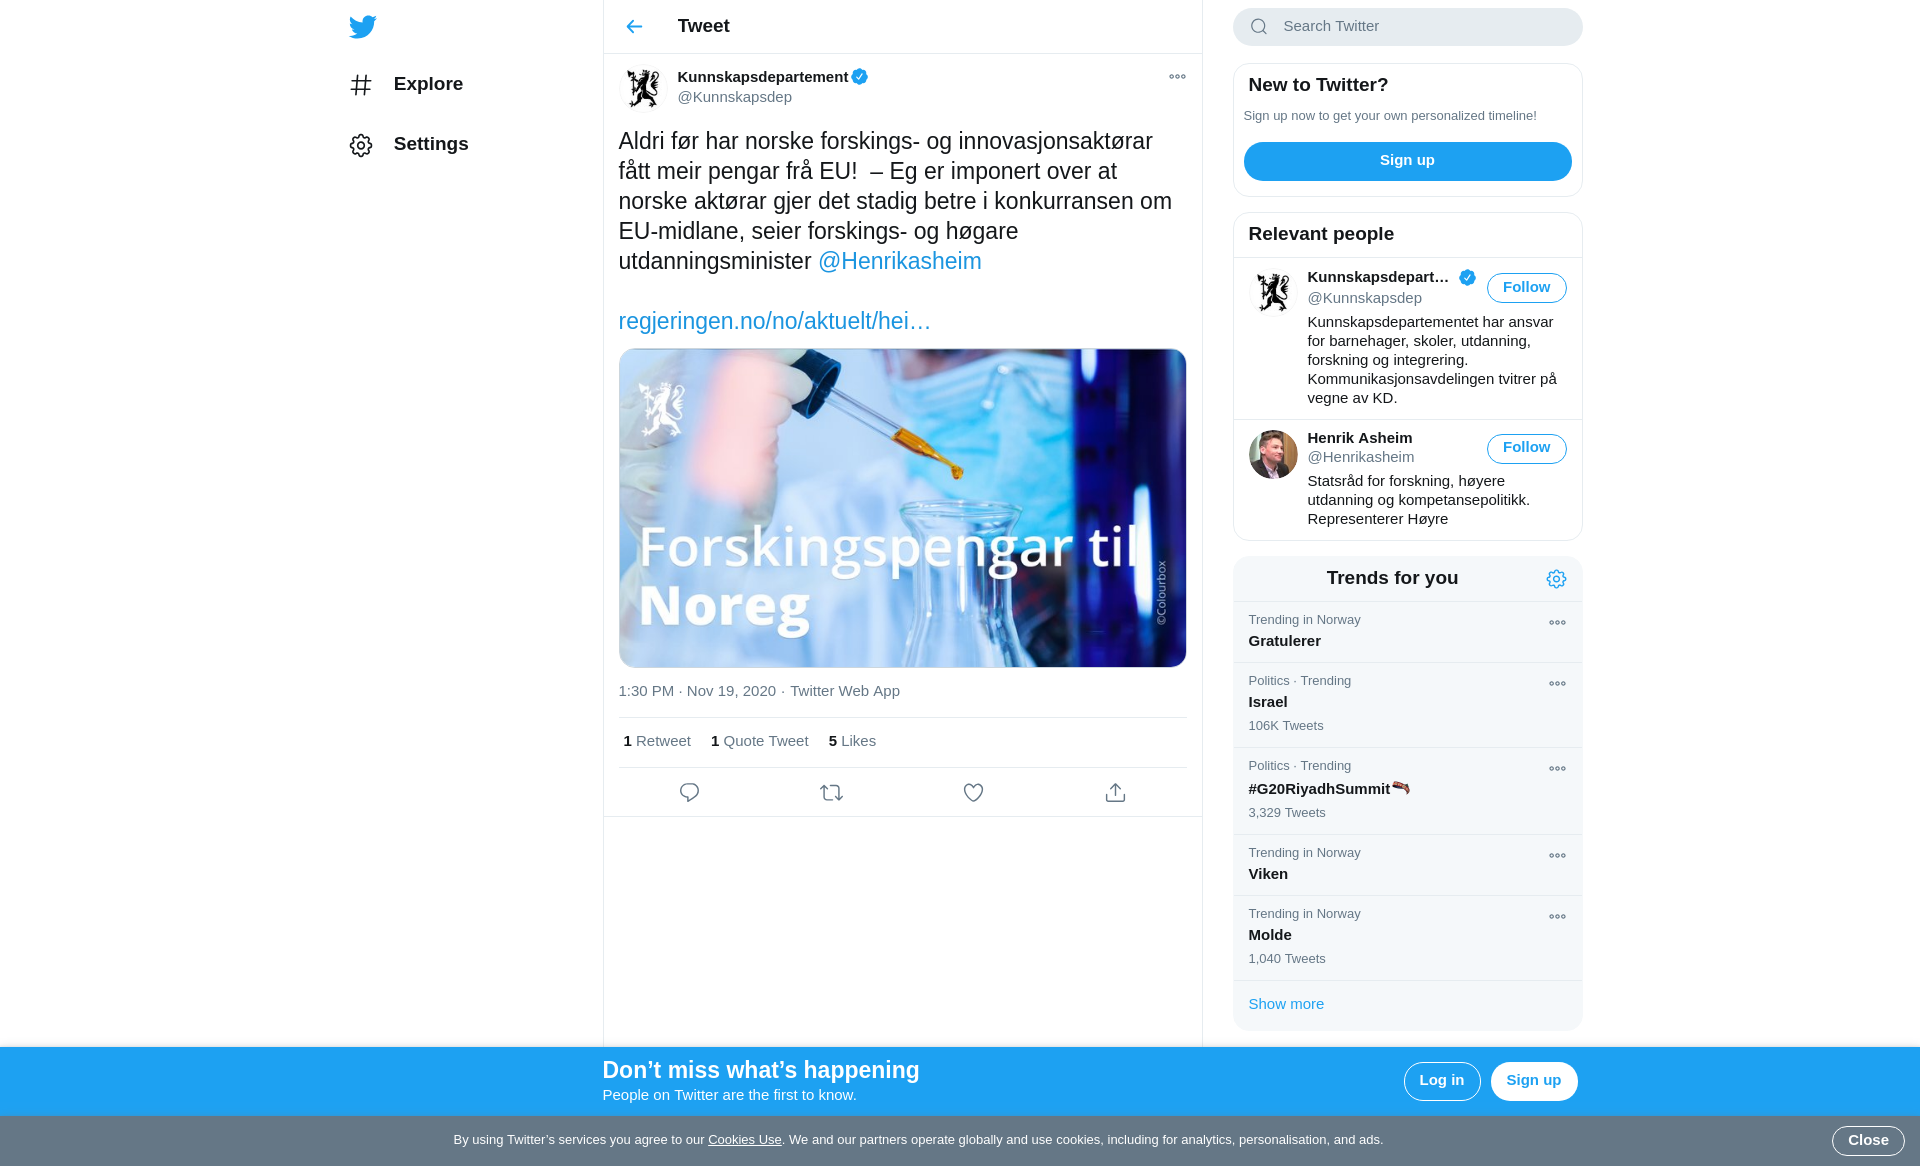Viewport: 1920px width, 1166px height.
Task: Click the Search Twitter field
Action: pyautogui.click(x=1407, y=27)
